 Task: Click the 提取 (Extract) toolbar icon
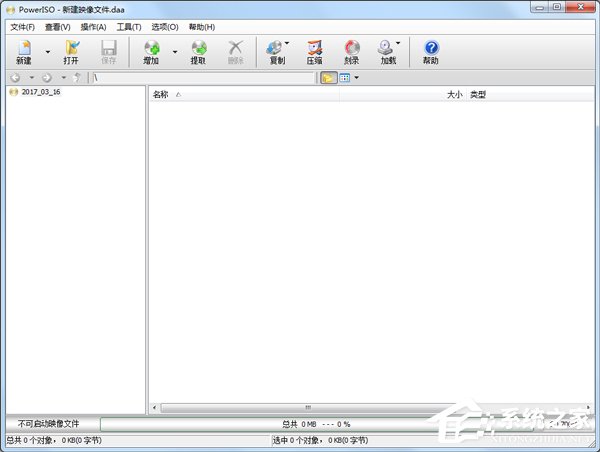[x=199, y=52]
